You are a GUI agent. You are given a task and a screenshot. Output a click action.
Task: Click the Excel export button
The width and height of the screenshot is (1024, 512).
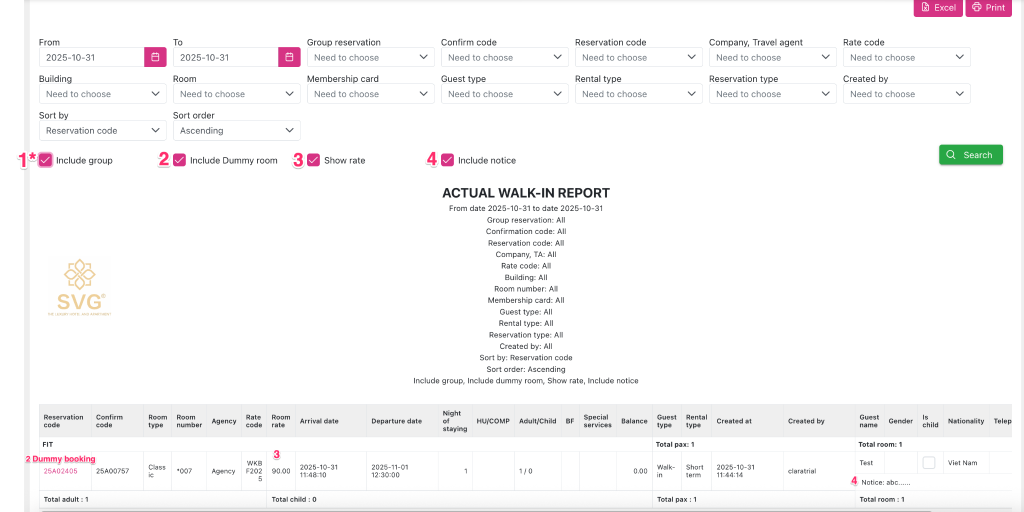tap(937, 7)
